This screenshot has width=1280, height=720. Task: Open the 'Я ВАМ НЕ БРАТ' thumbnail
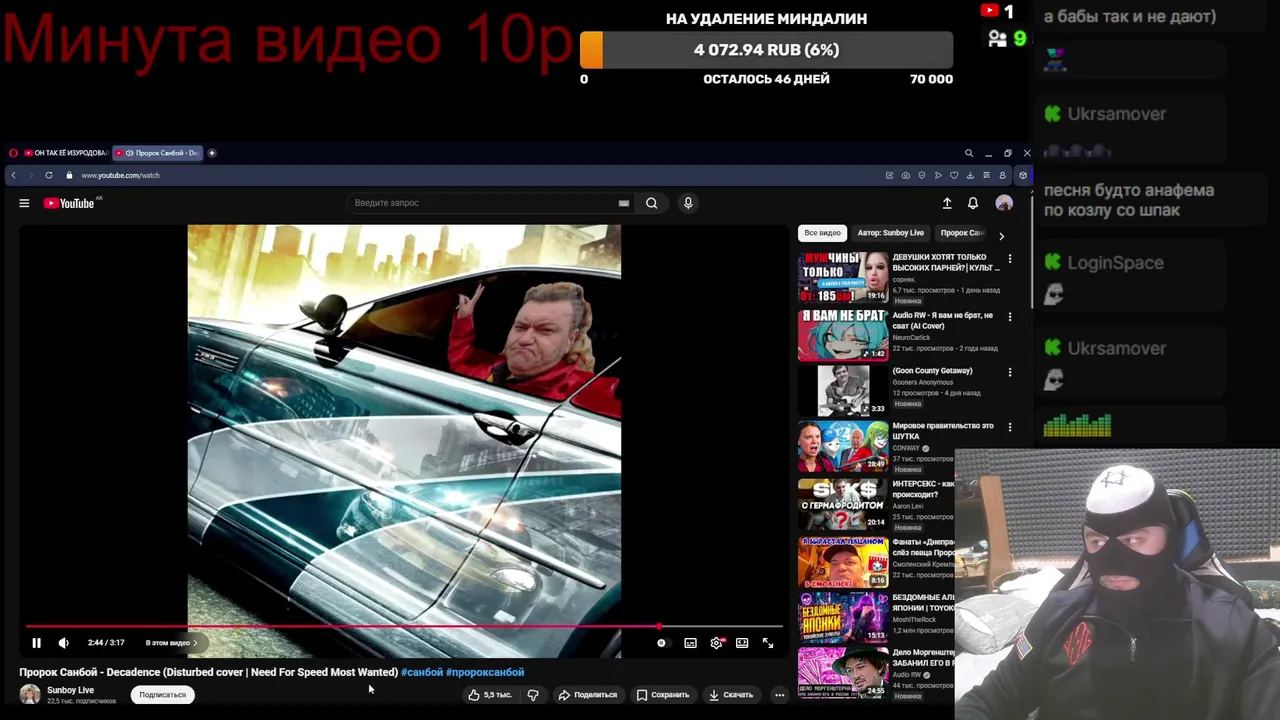[x=843, y=335]
